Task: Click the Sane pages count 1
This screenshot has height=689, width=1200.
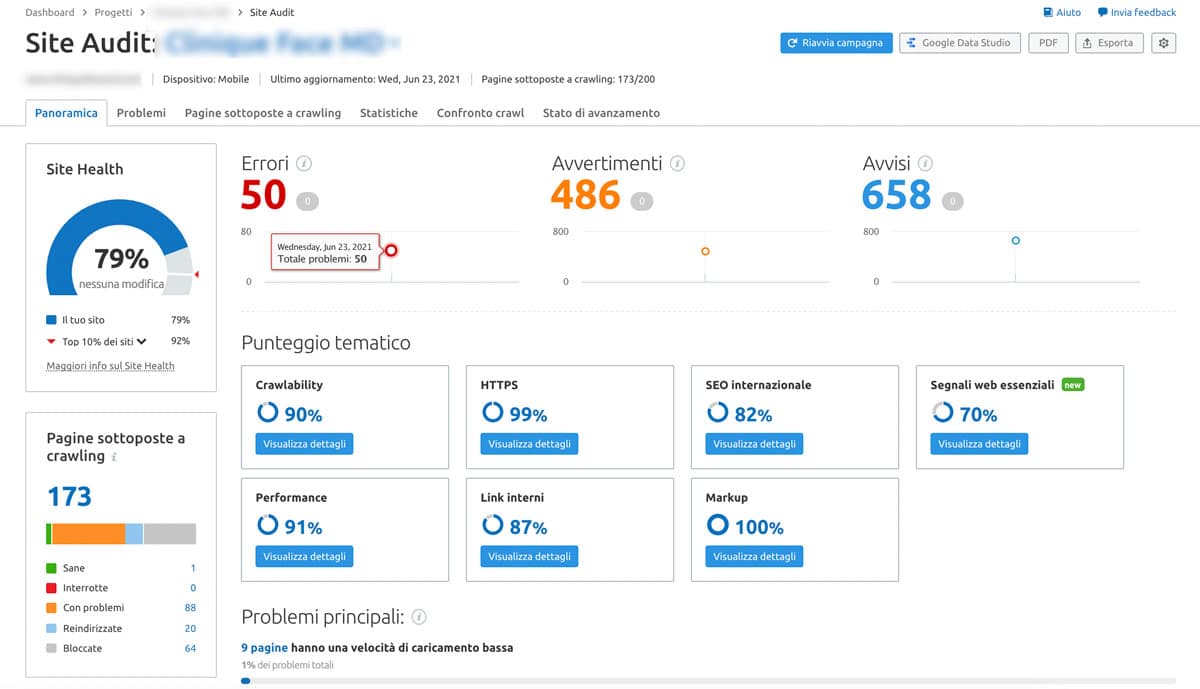Action: (193, 568)
